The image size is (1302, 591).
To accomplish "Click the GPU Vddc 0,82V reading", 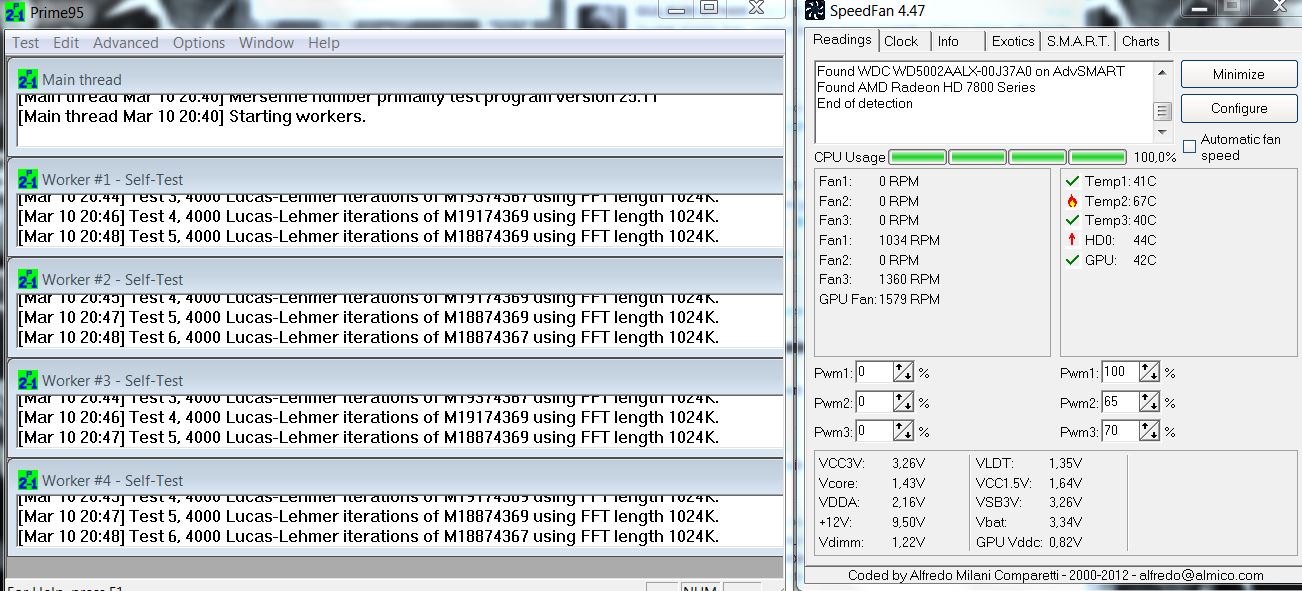I will [x=1029, y=542].
